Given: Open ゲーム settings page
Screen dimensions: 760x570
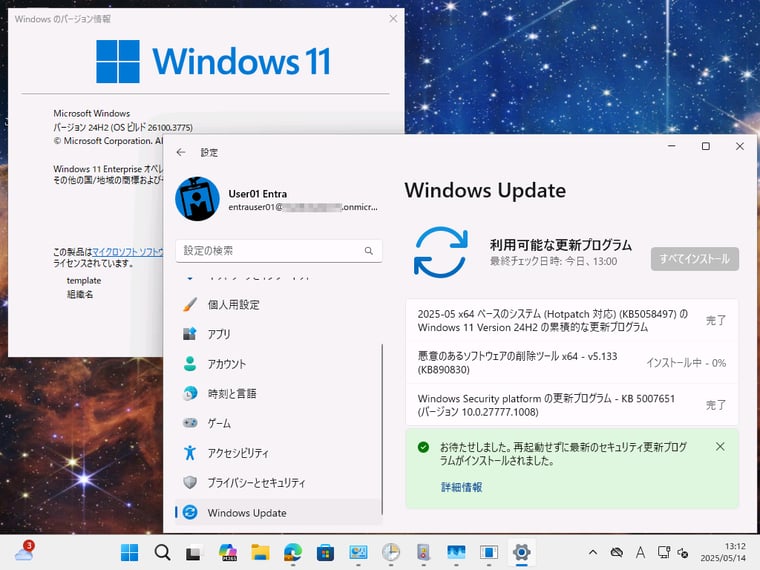Looking at the screenshot, I should click(x=279, y=423).
